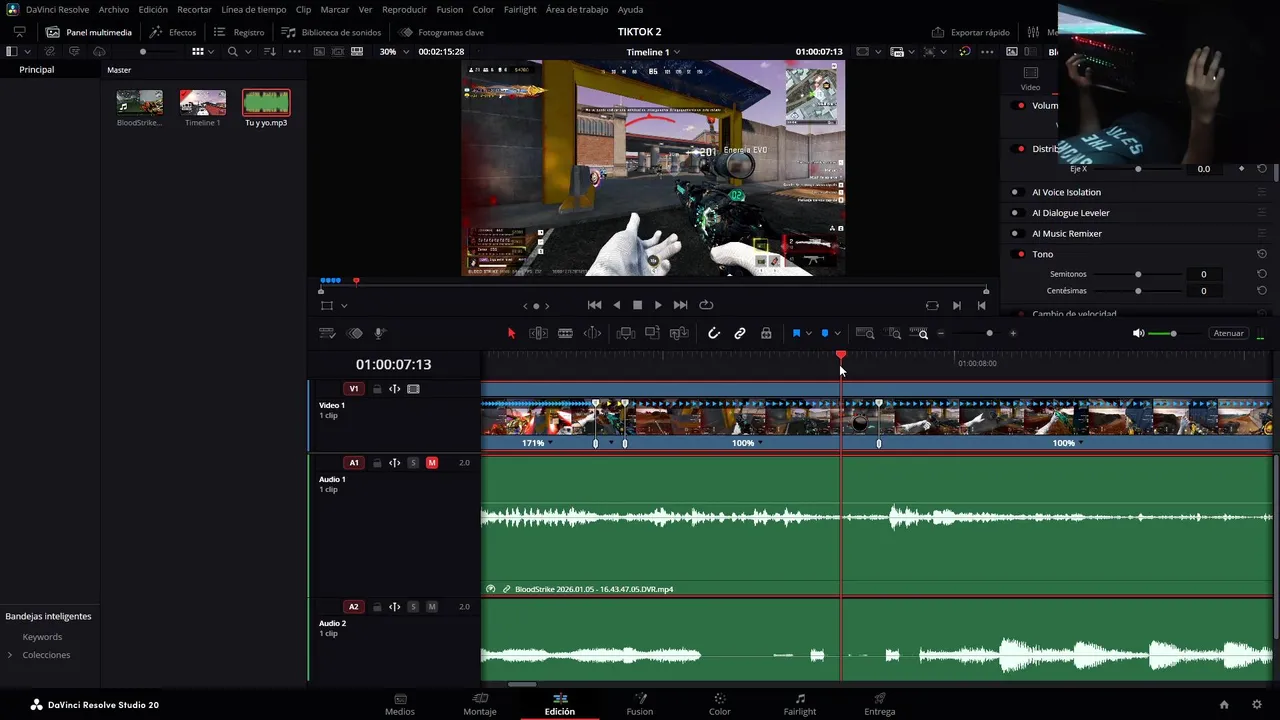Click the Atenuar button

click(x=1228, y=333)
